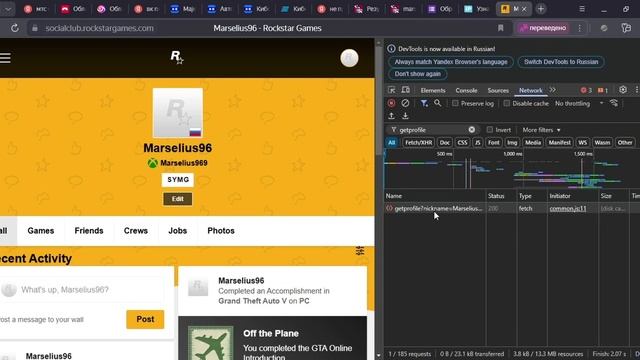Open network conditions wifi icon
The width and height of the screenshot is (640, 360).
coord(614,103)
